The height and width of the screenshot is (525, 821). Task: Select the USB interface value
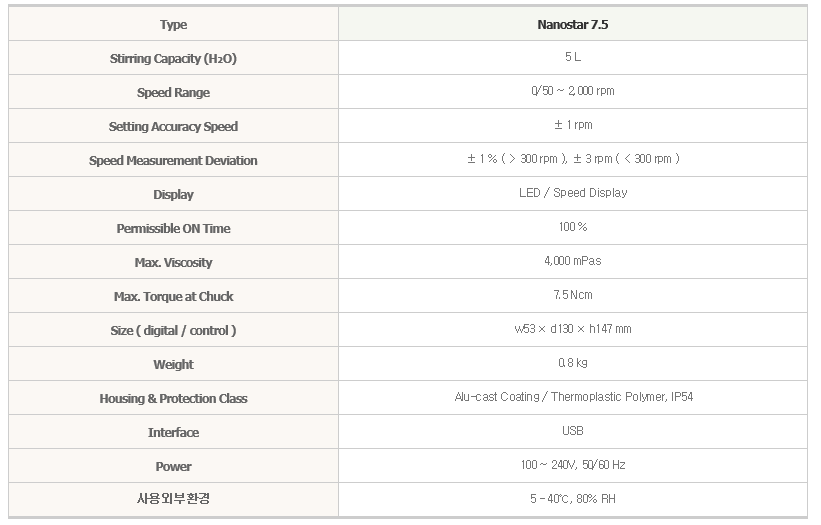point(573,431)
